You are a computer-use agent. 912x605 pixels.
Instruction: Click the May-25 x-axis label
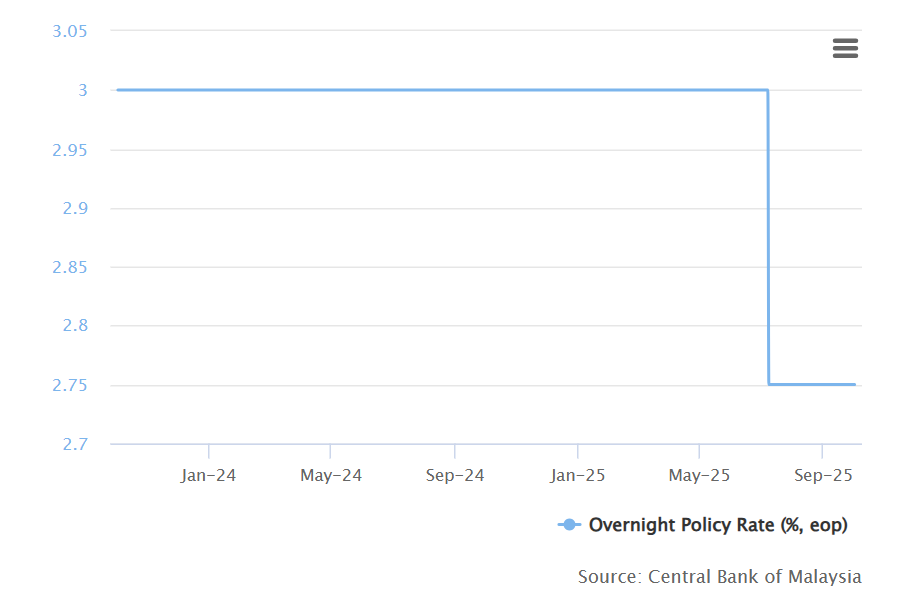coord(699,476)
